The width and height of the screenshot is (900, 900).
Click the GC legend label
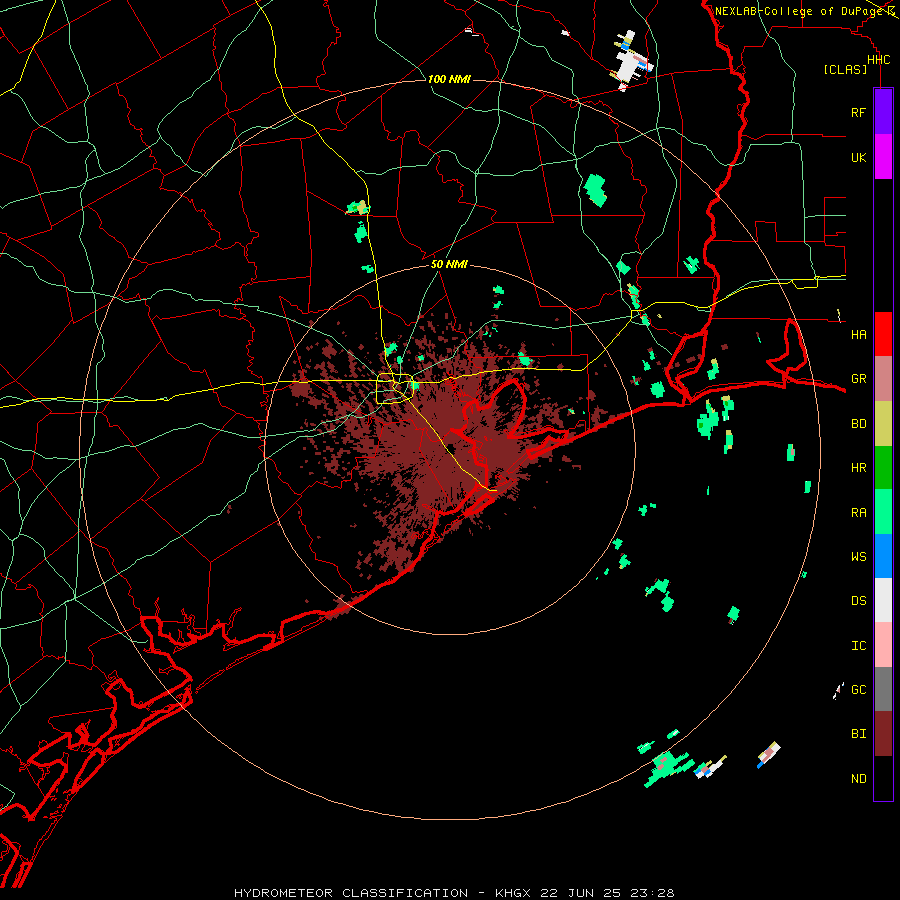(858, 689)
